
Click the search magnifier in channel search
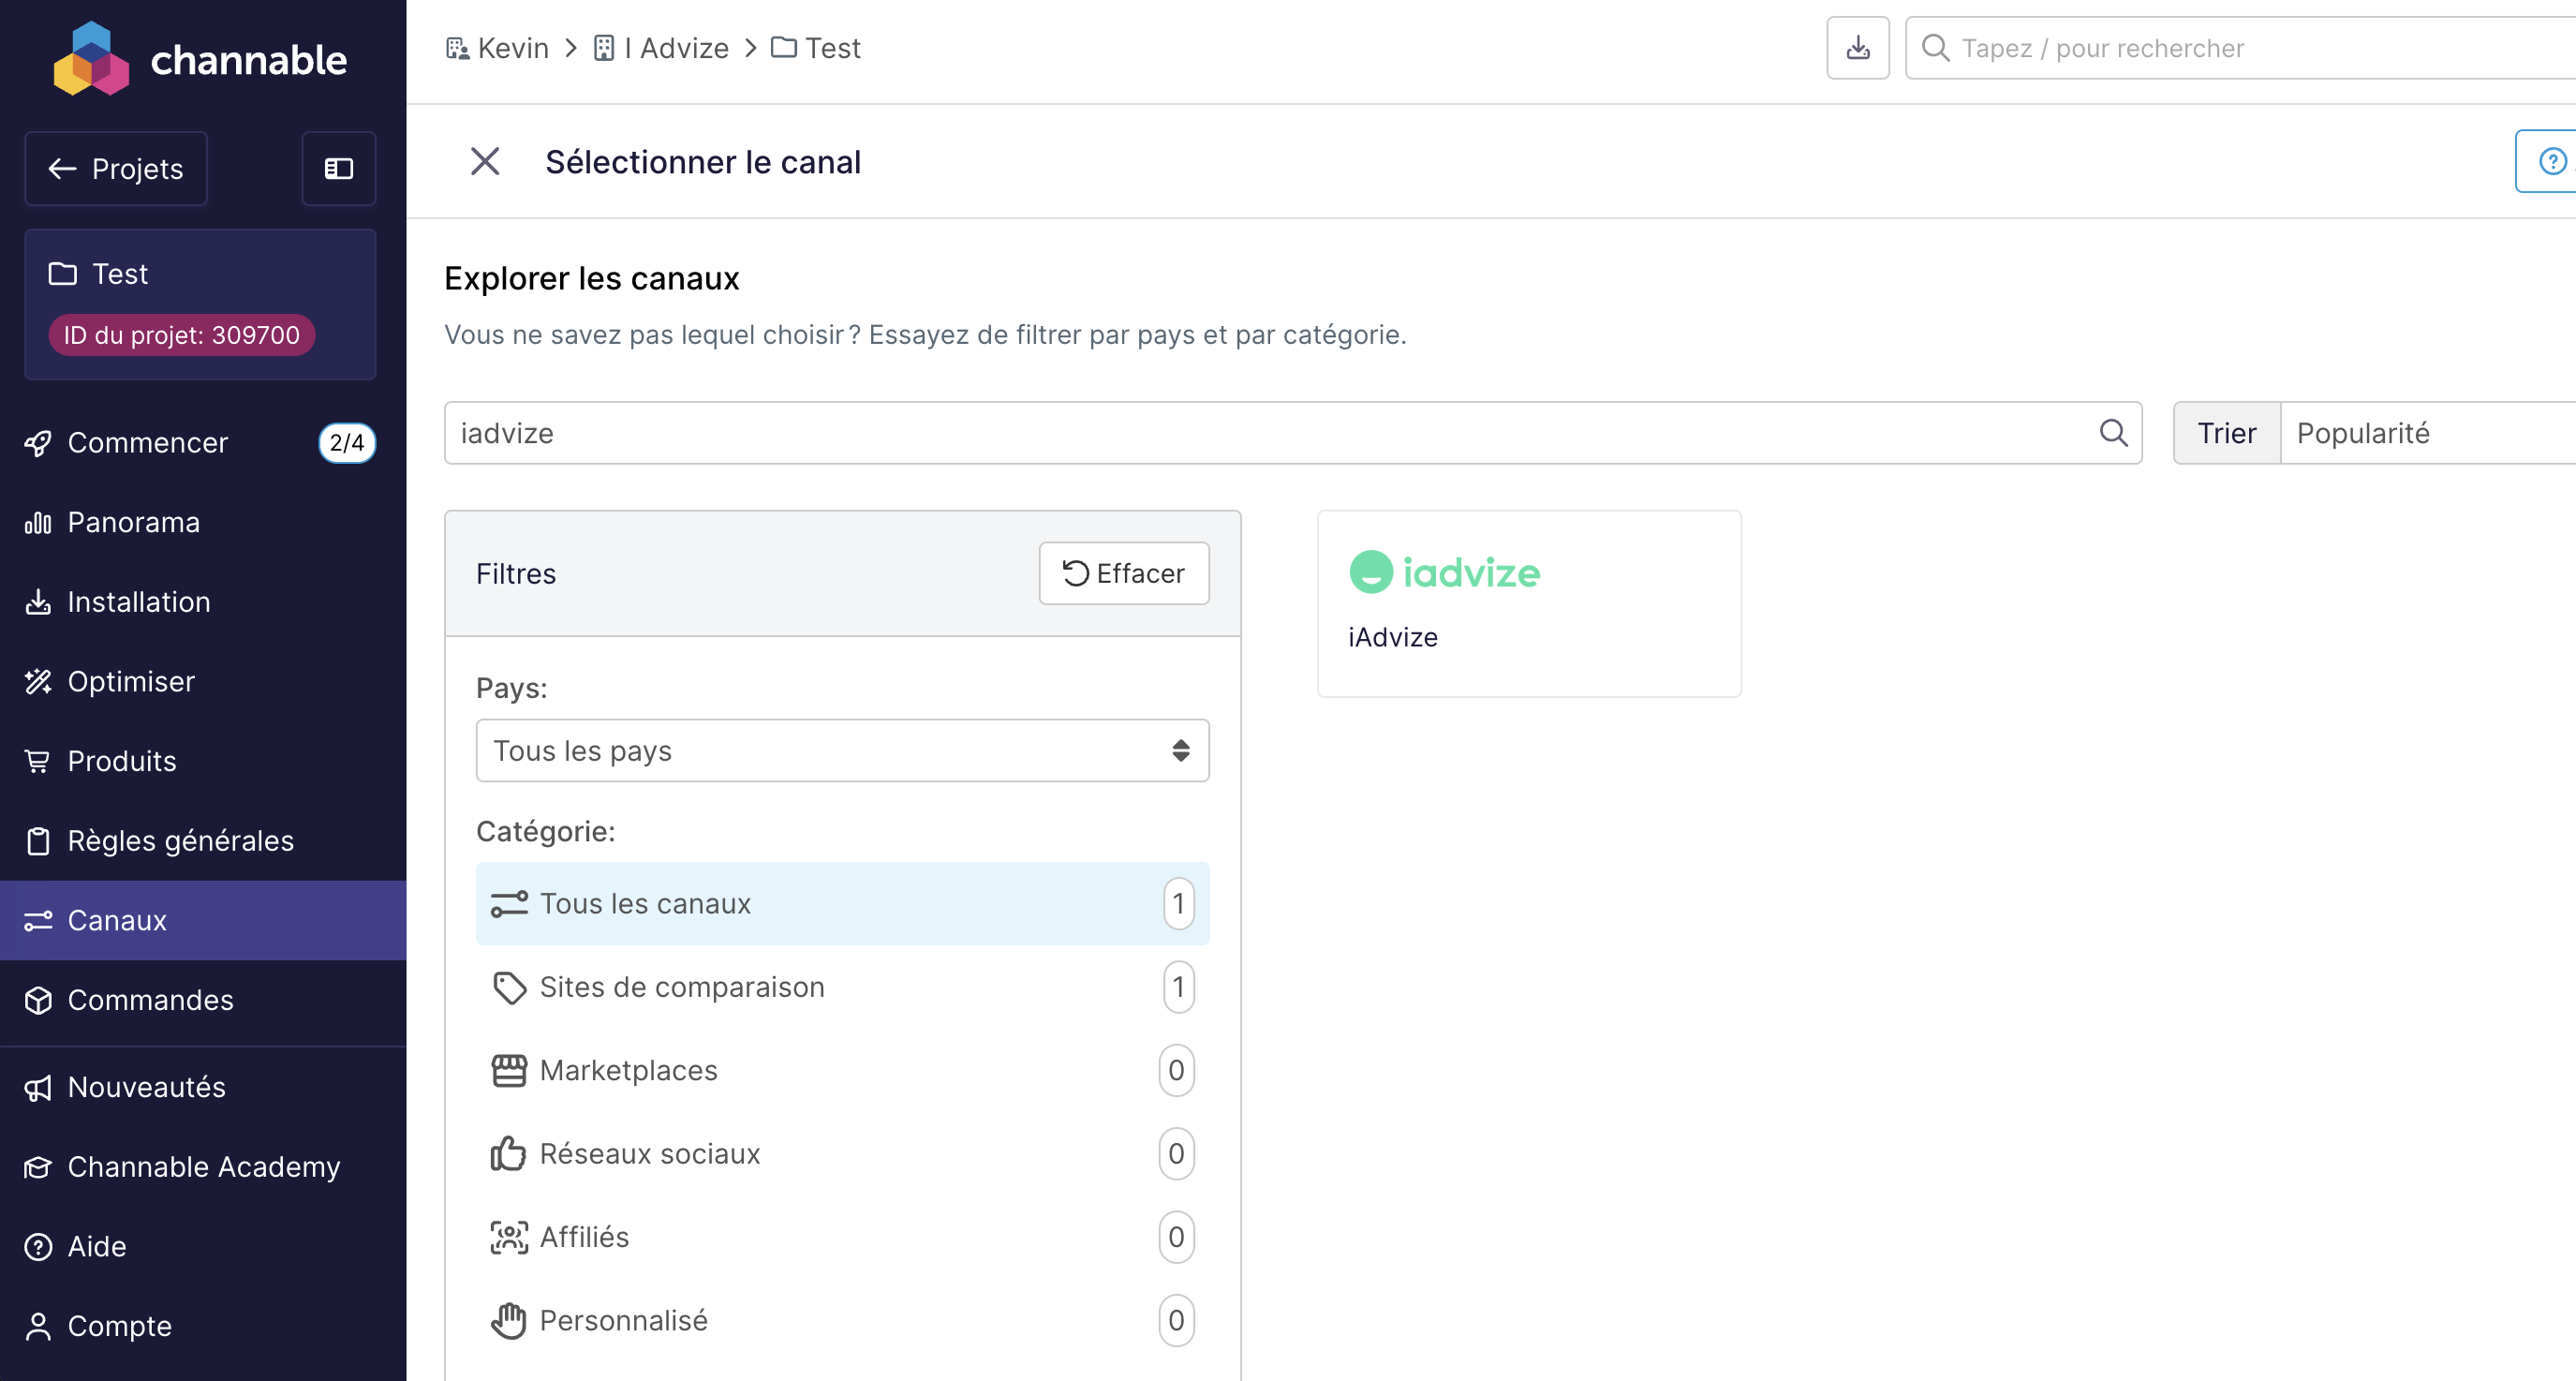[2112, 433]
